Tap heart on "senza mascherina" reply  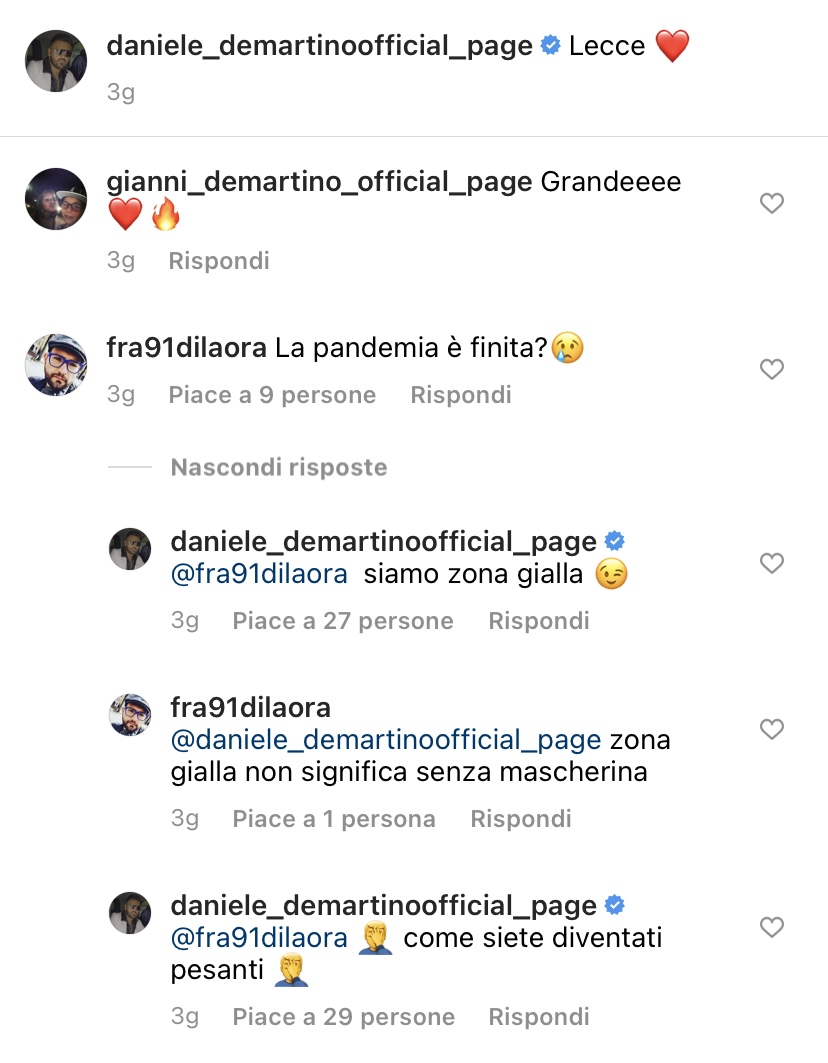[x=771, y=730]
